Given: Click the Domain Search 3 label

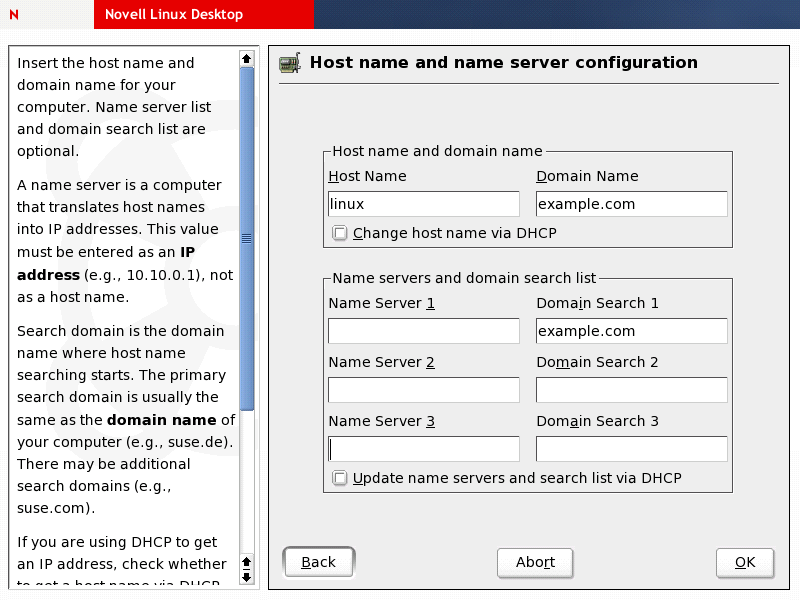Looking at the screenshot, I should point(597,421).
